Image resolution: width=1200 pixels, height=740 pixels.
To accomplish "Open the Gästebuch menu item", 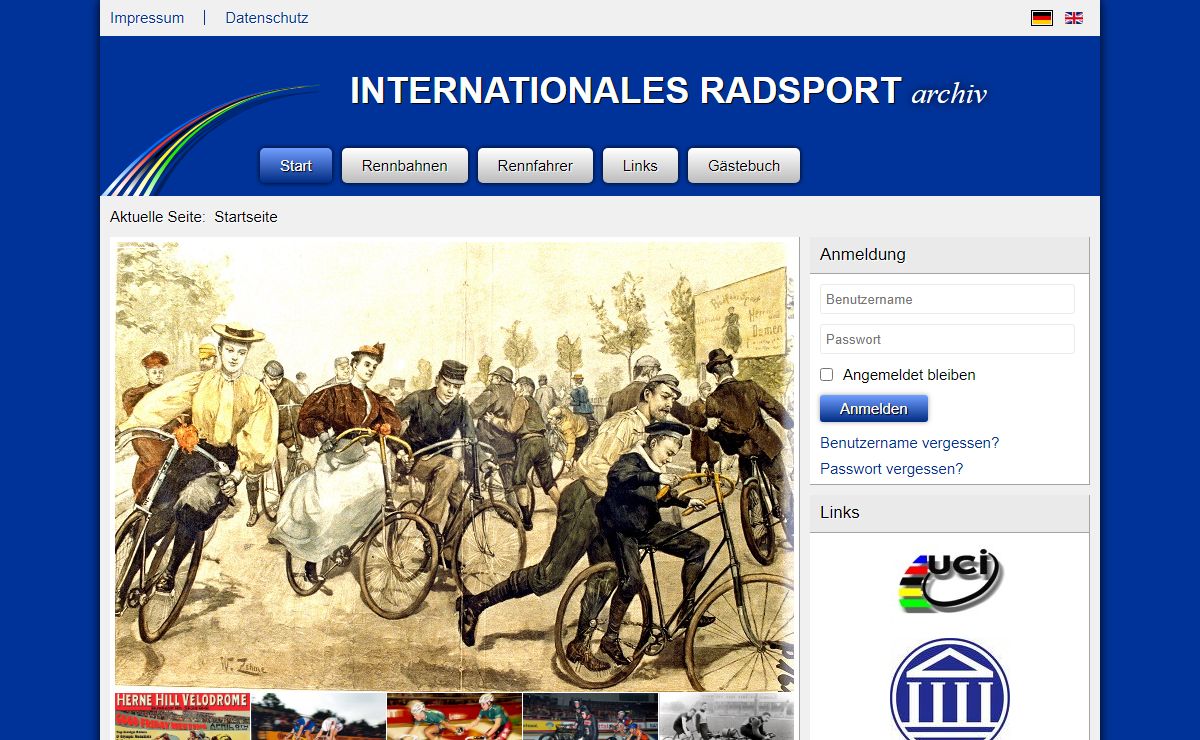I will coord(744,166).
